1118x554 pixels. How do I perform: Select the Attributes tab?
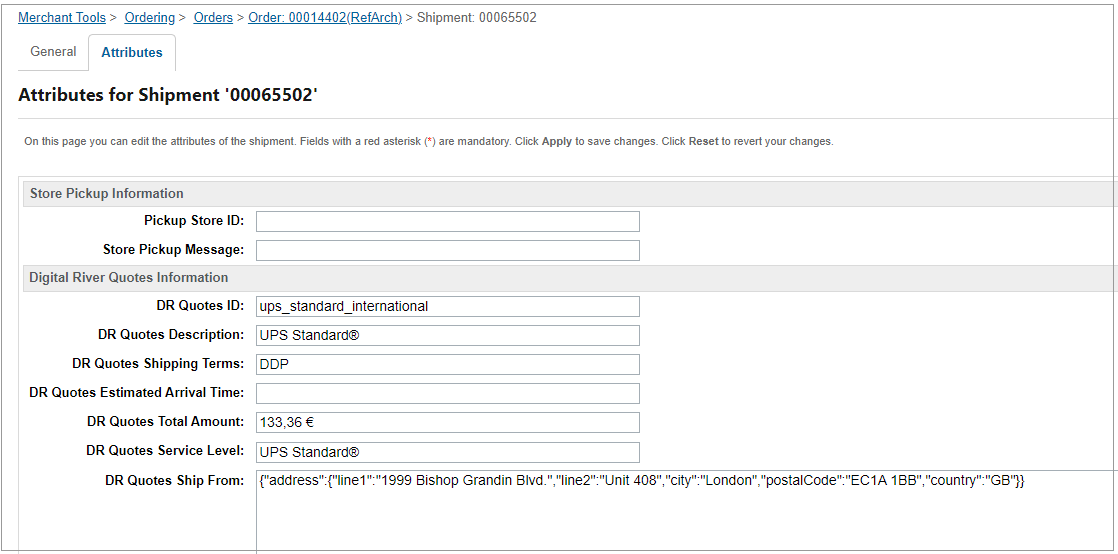coord(132,53)
